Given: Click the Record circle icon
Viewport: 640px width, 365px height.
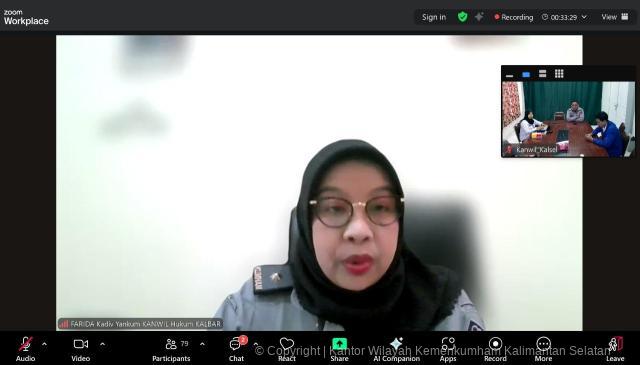Looking at the screenshot, I should click(496, 344).
